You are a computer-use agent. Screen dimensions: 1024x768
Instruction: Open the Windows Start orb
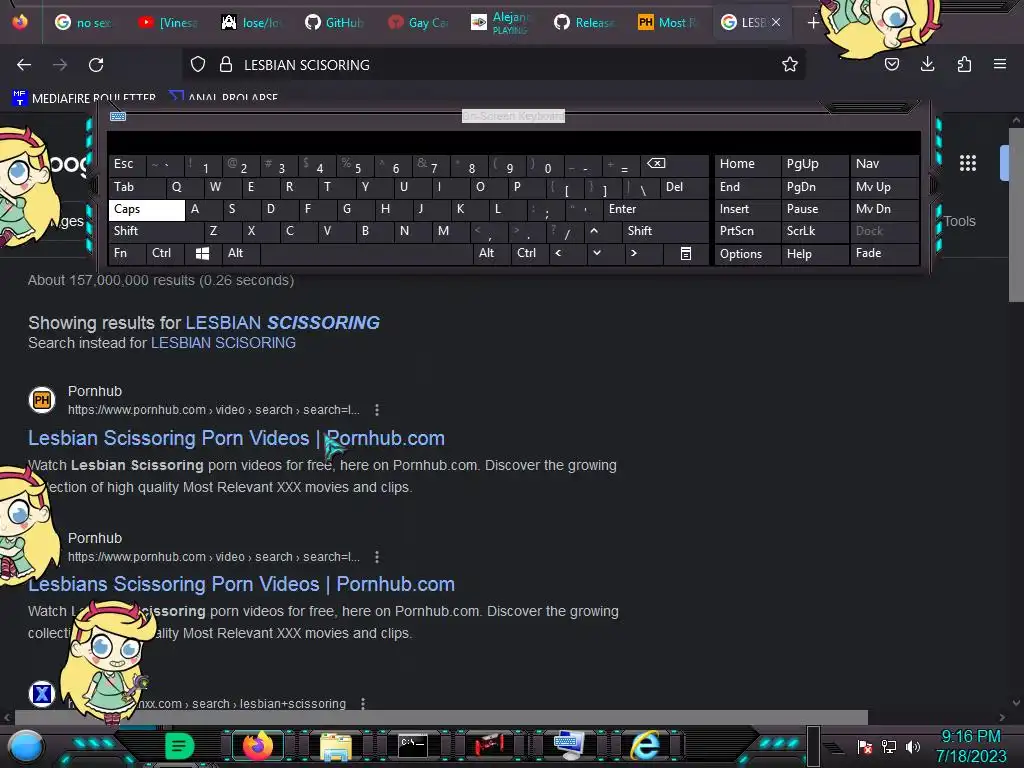25,746
